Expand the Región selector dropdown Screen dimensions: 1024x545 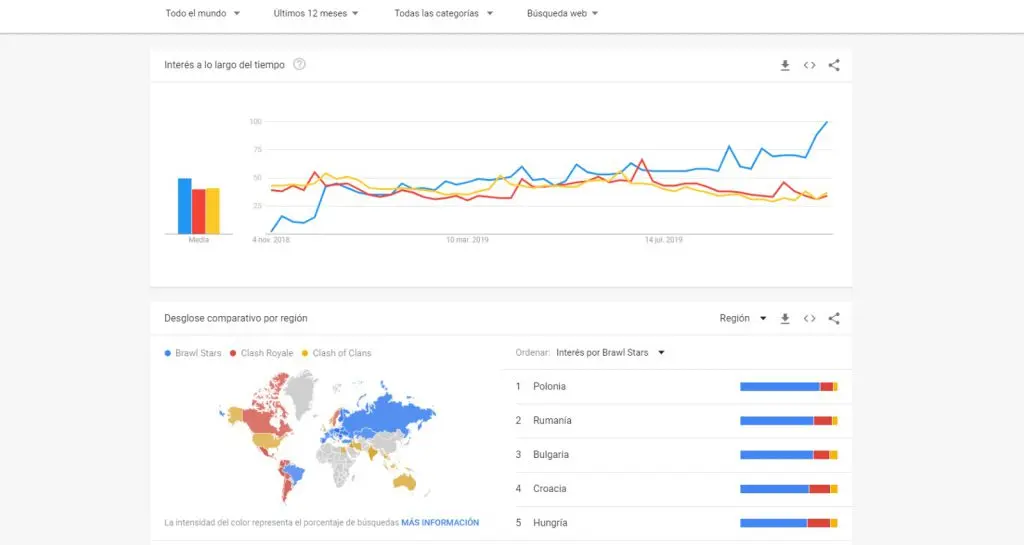coord(743,319)
